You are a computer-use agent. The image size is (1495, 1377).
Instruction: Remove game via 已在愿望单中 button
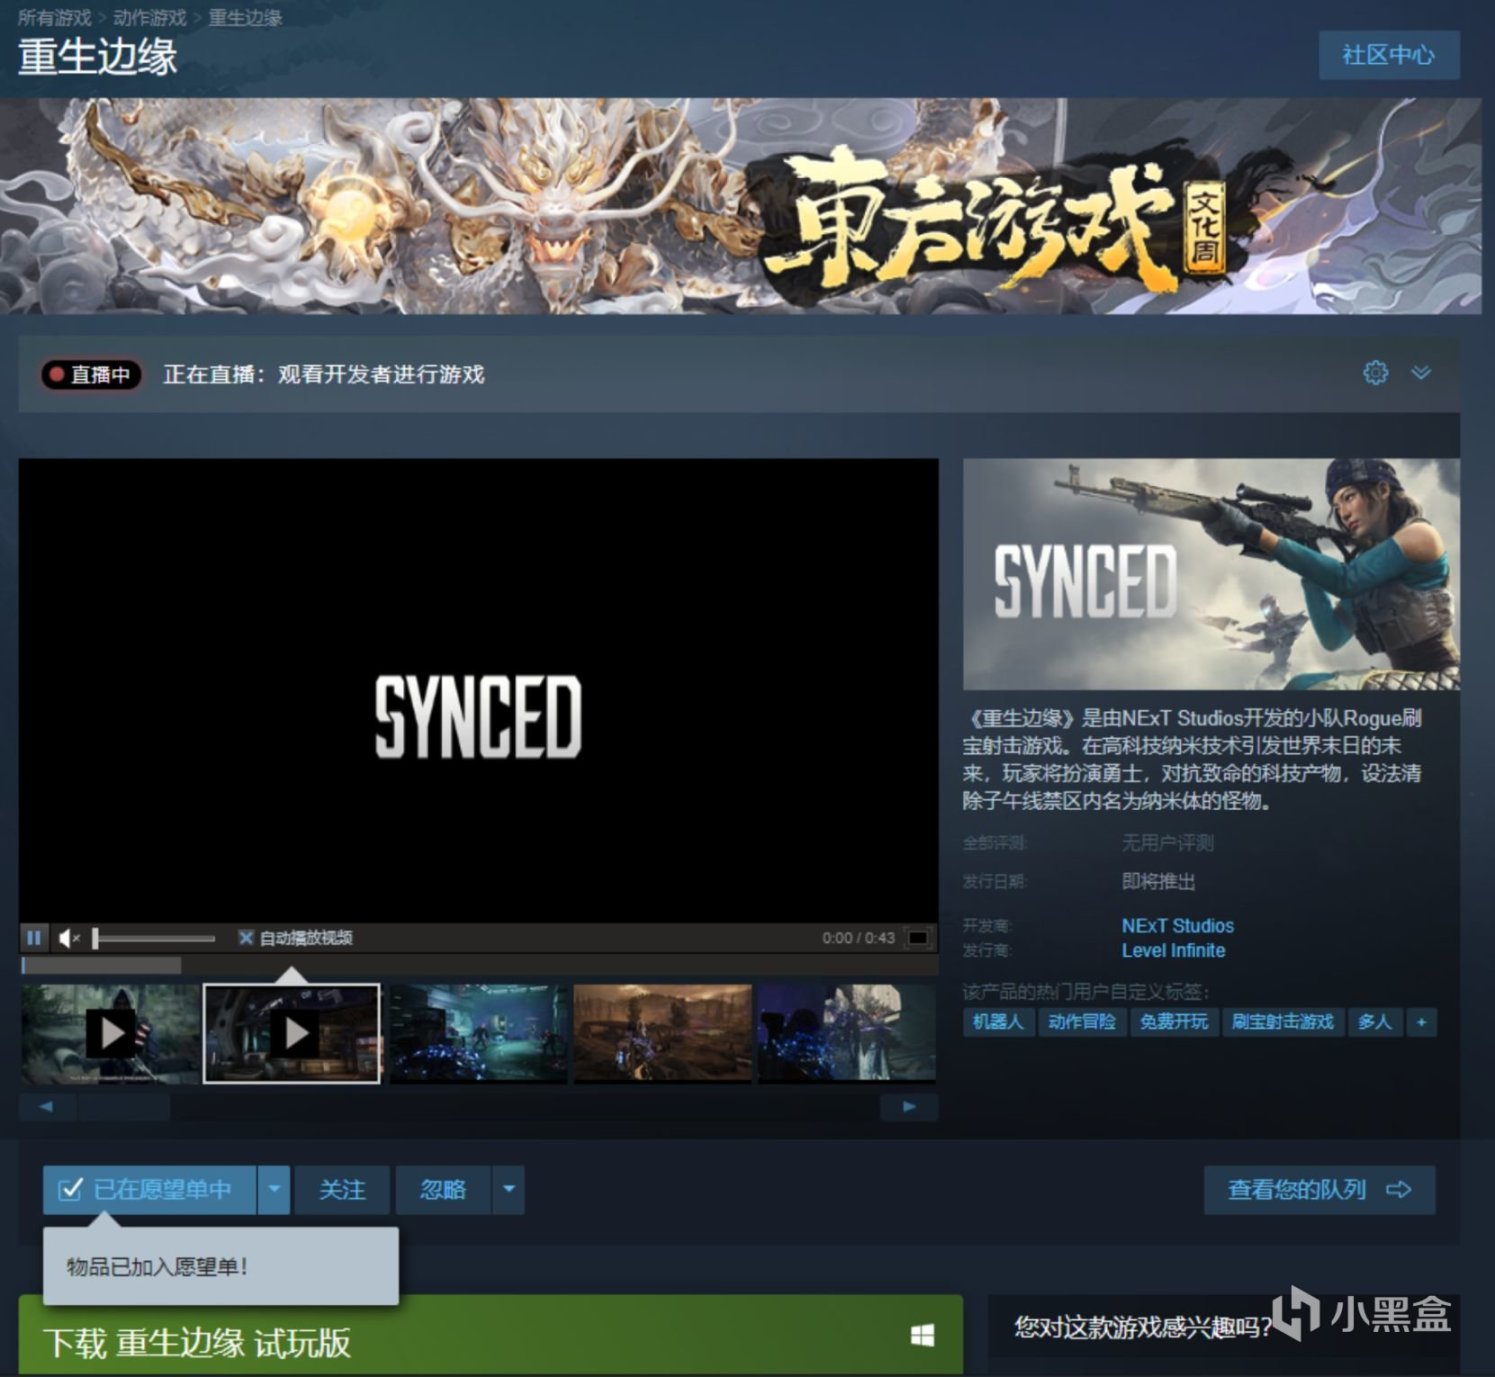pyautogui.click(x=149, y=1189)
